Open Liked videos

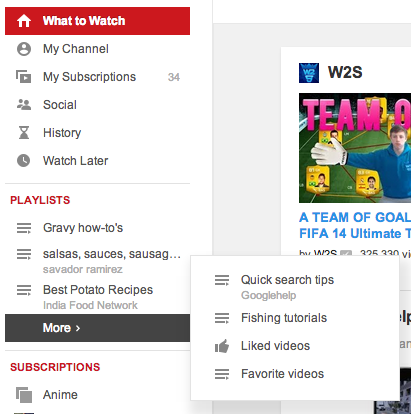tap(275, 346)
